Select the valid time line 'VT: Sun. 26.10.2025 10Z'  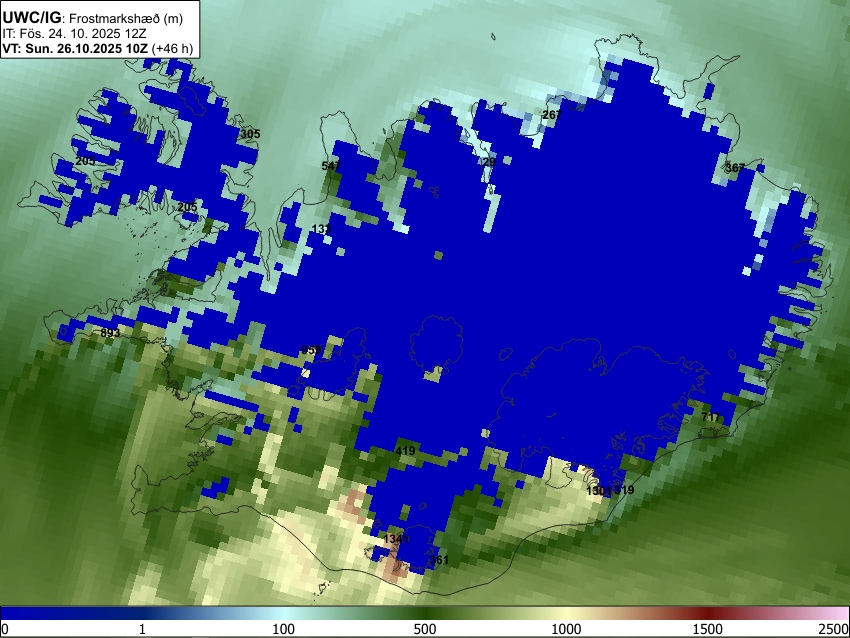[75, 48]
